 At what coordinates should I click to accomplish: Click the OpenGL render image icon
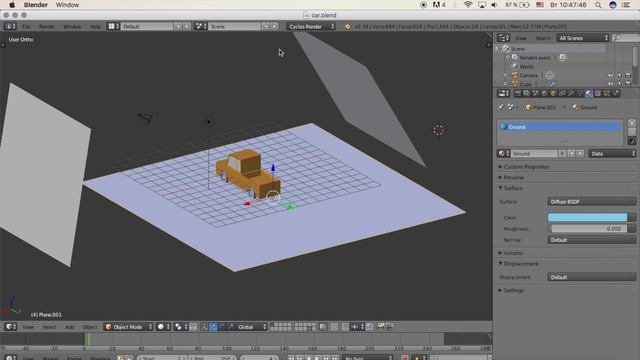[x=380, y=327]
